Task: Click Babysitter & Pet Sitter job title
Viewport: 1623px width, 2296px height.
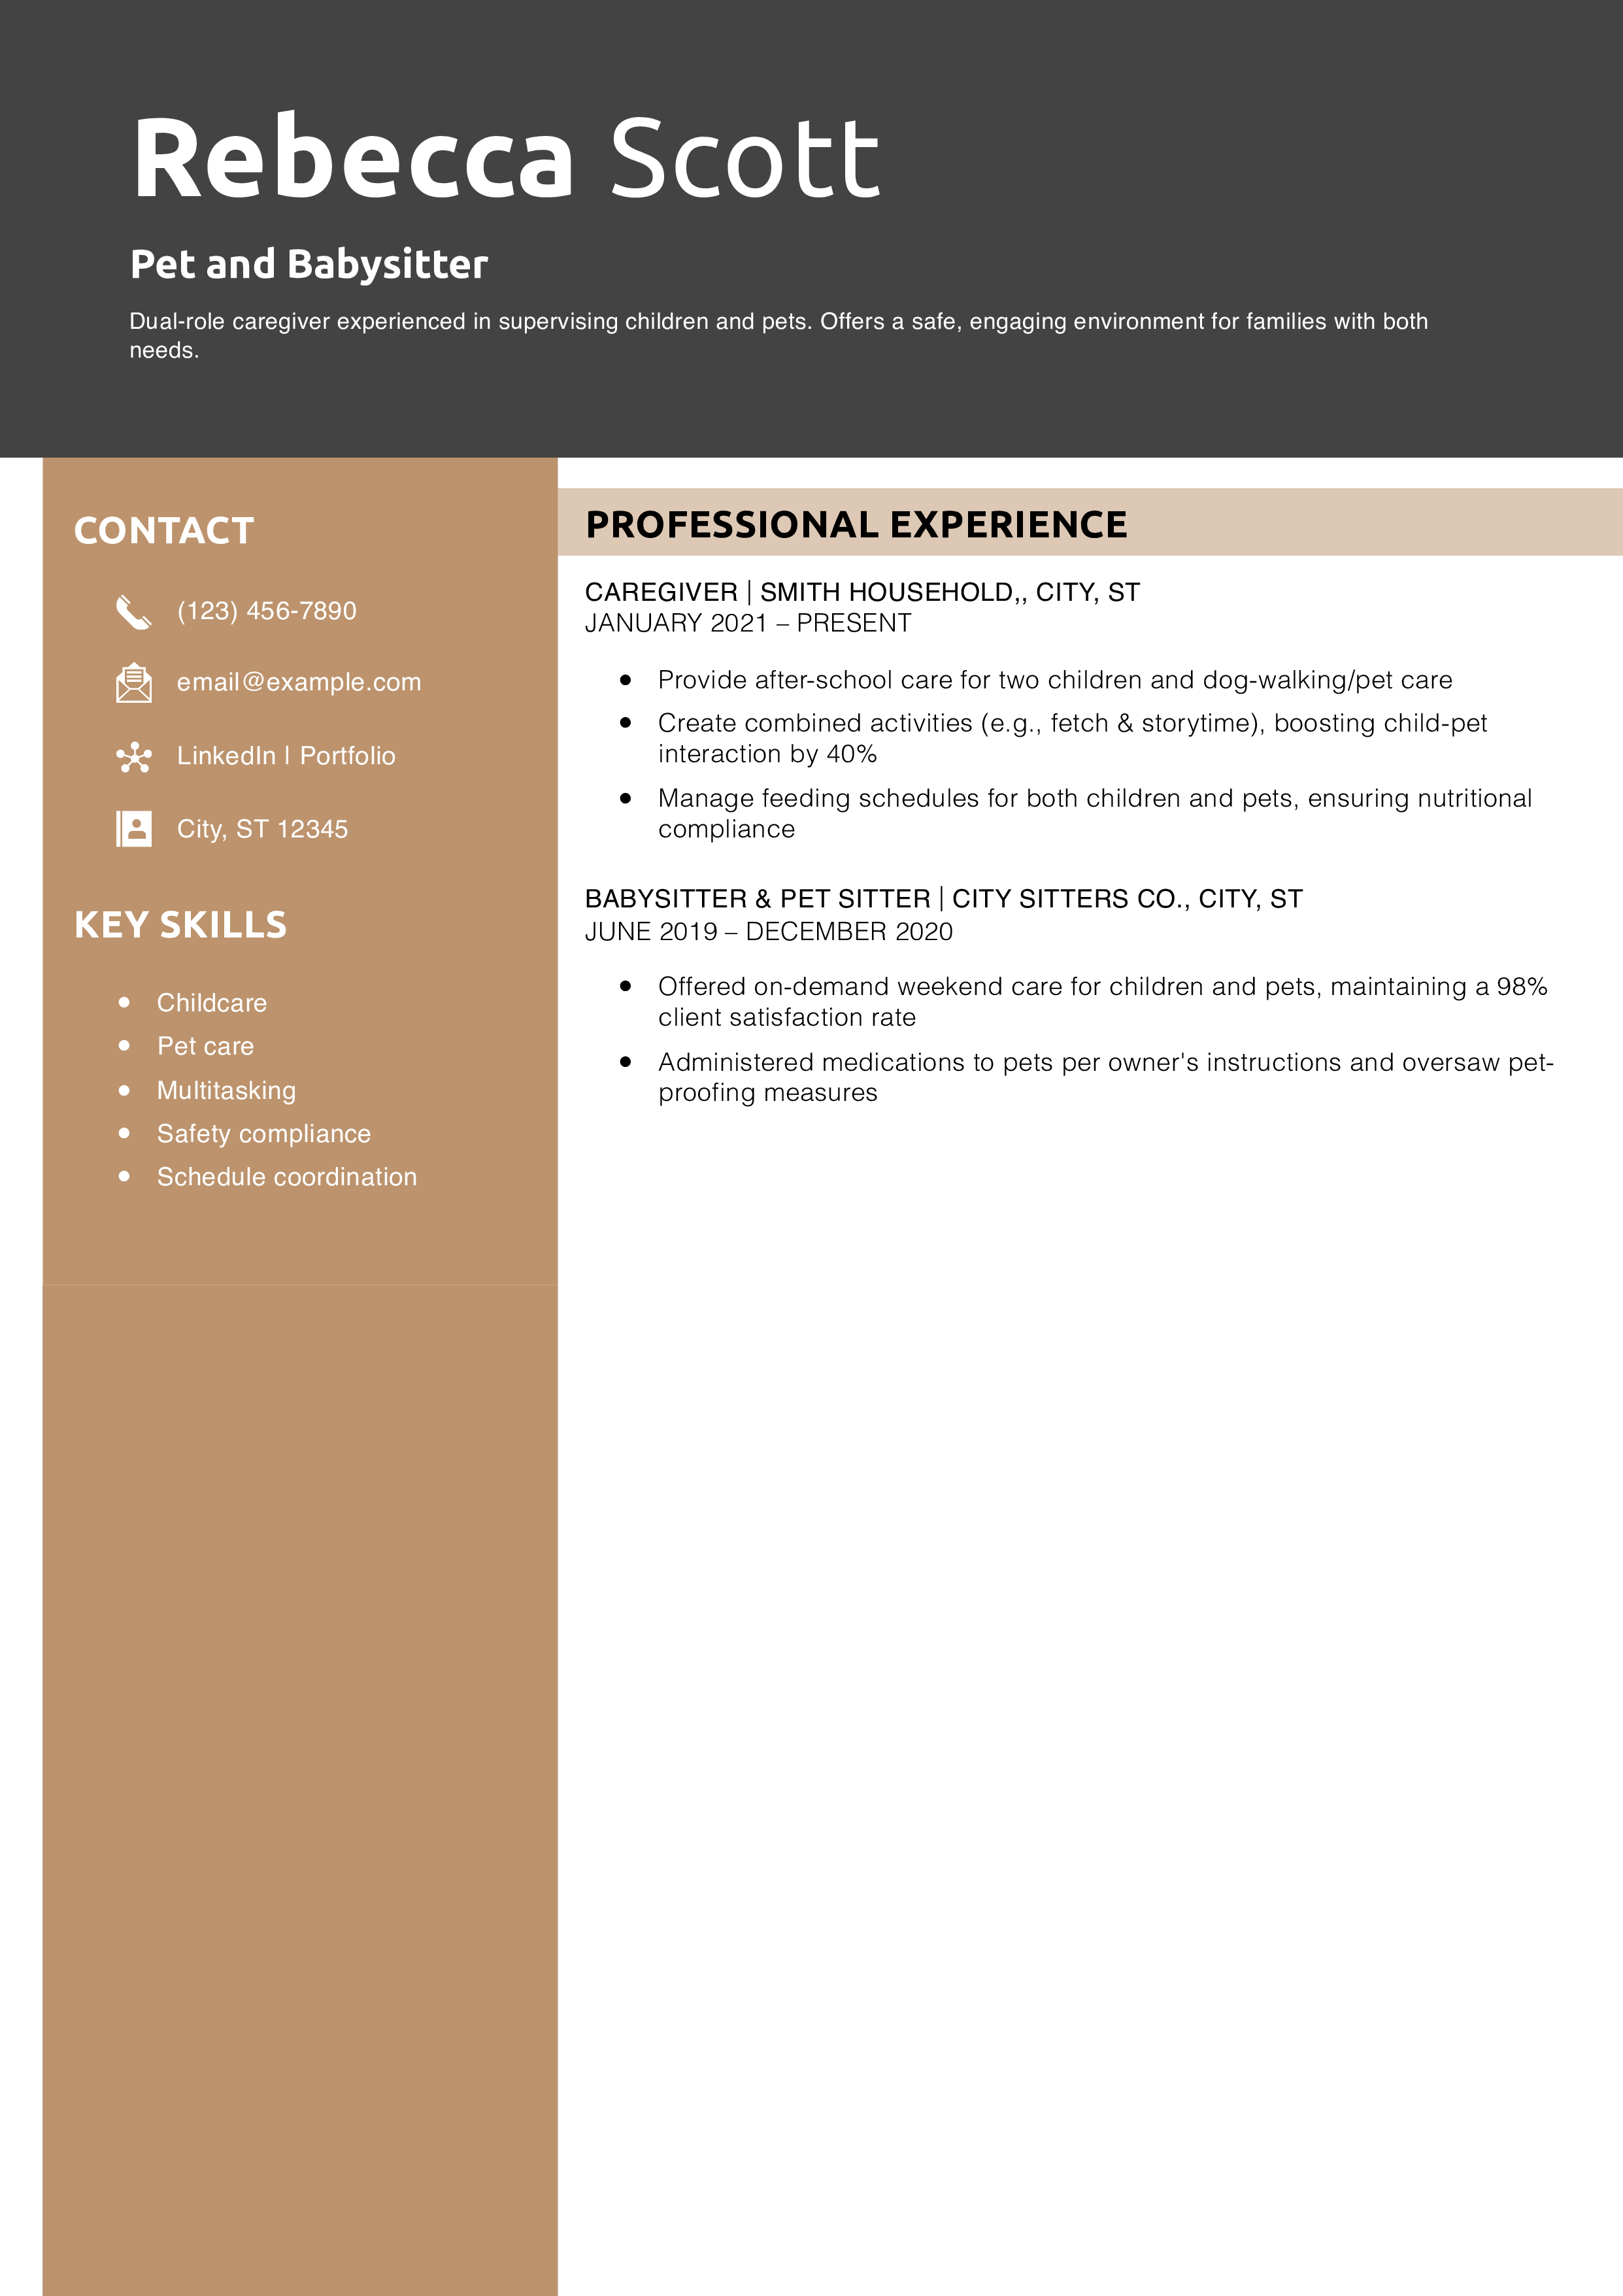Action: 943,899
